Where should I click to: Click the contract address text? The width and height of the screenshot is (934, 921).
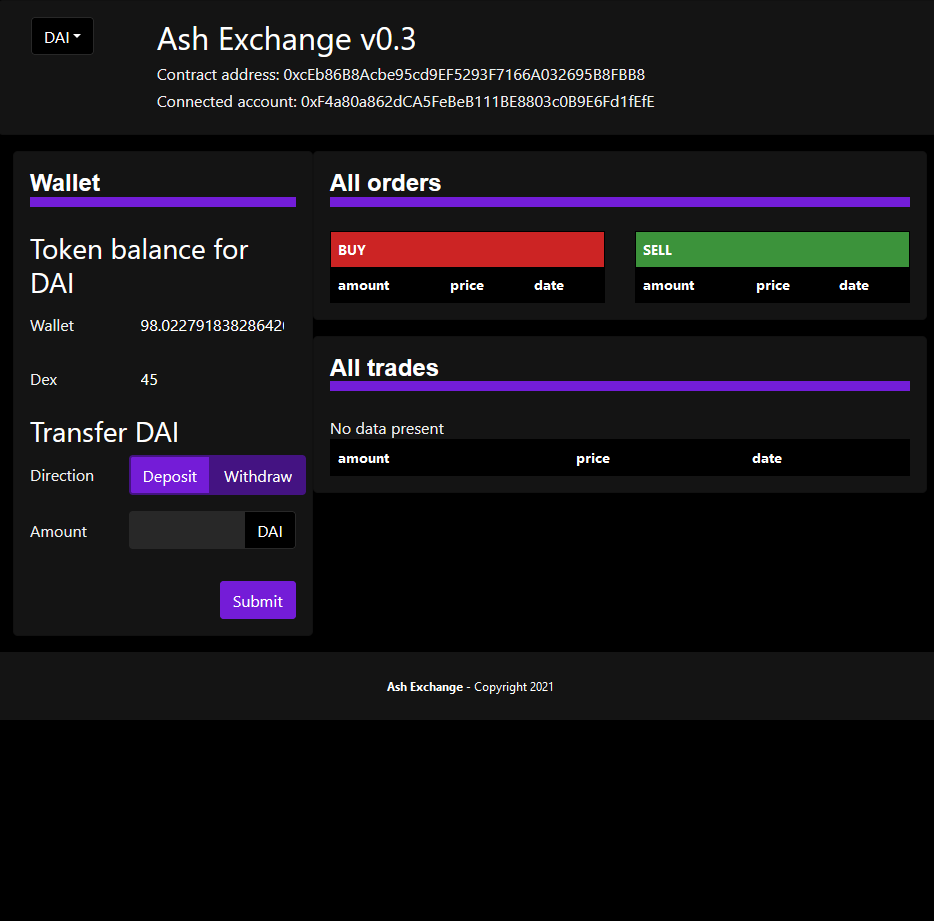pyautogui.click(x=464, y=75)
